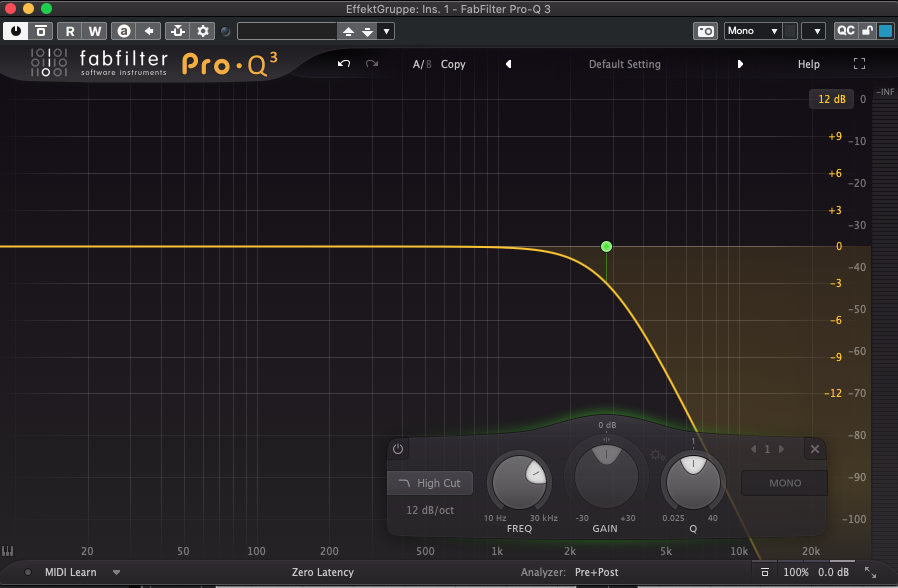898x588 pixels.
Task: Toggle full screen mode icon
Action: click(859, 64)
